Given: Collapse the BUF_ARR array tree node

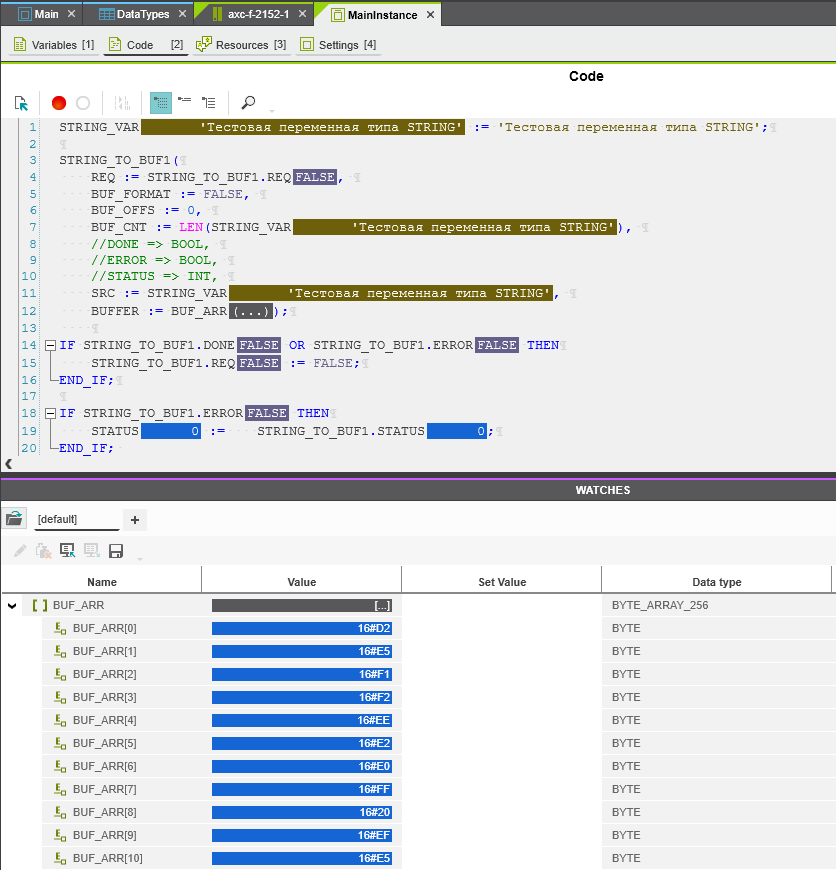Looking at the screenshot, I should pos(13,605).
